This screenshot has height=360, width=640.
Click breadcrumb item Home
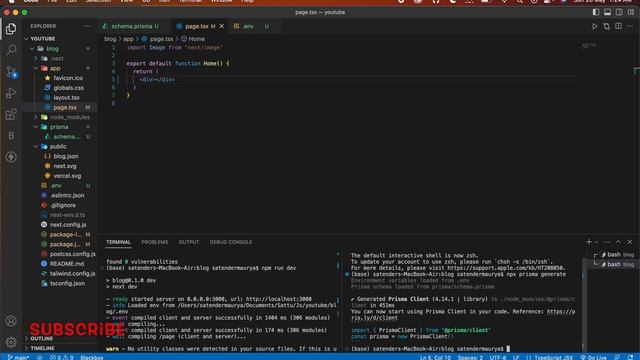point(196,39)
